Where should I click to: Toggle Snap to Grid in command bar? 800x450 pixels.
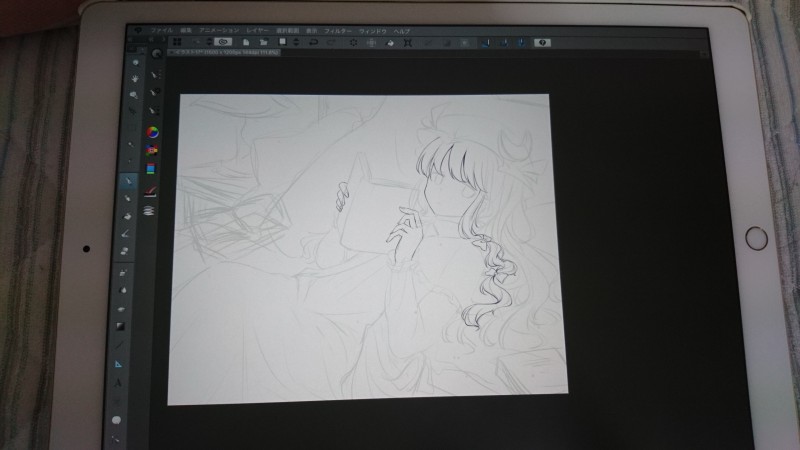(521, 43)
